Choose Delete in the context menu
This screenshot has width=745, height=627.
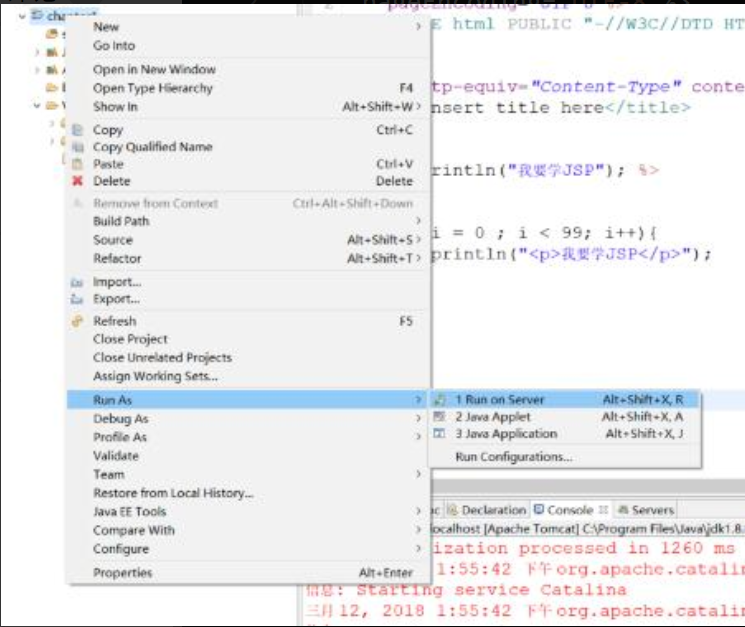pos(248,181)
